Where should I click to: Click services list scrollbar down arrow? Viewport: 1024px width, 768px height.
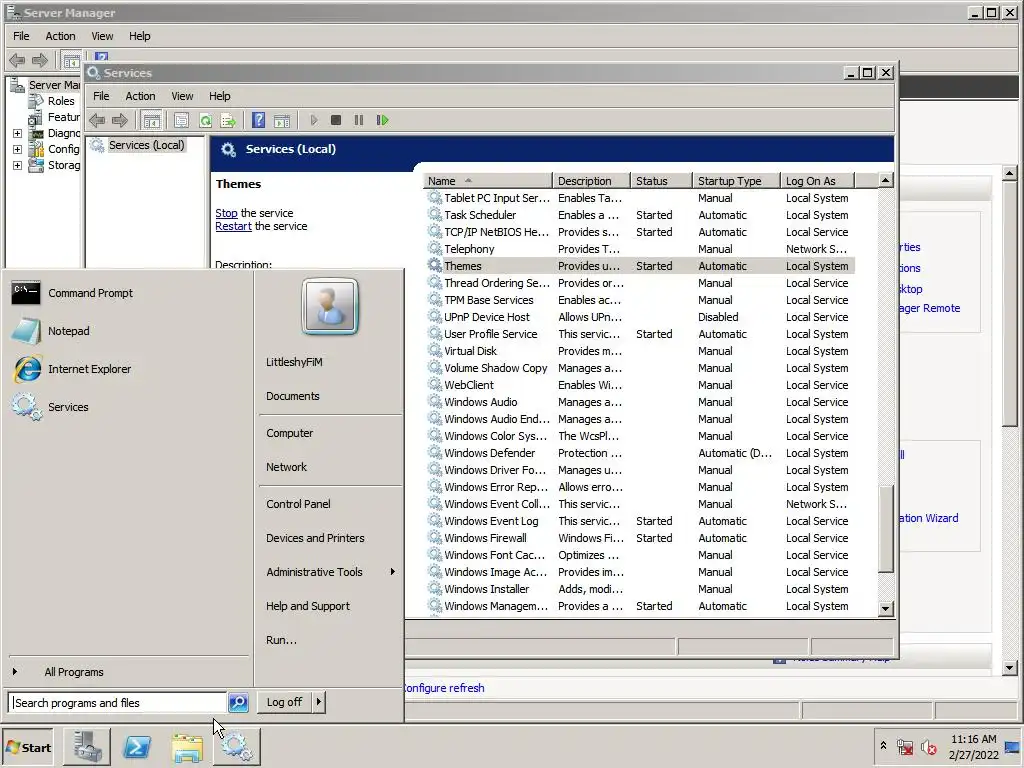tap(886, 609)
